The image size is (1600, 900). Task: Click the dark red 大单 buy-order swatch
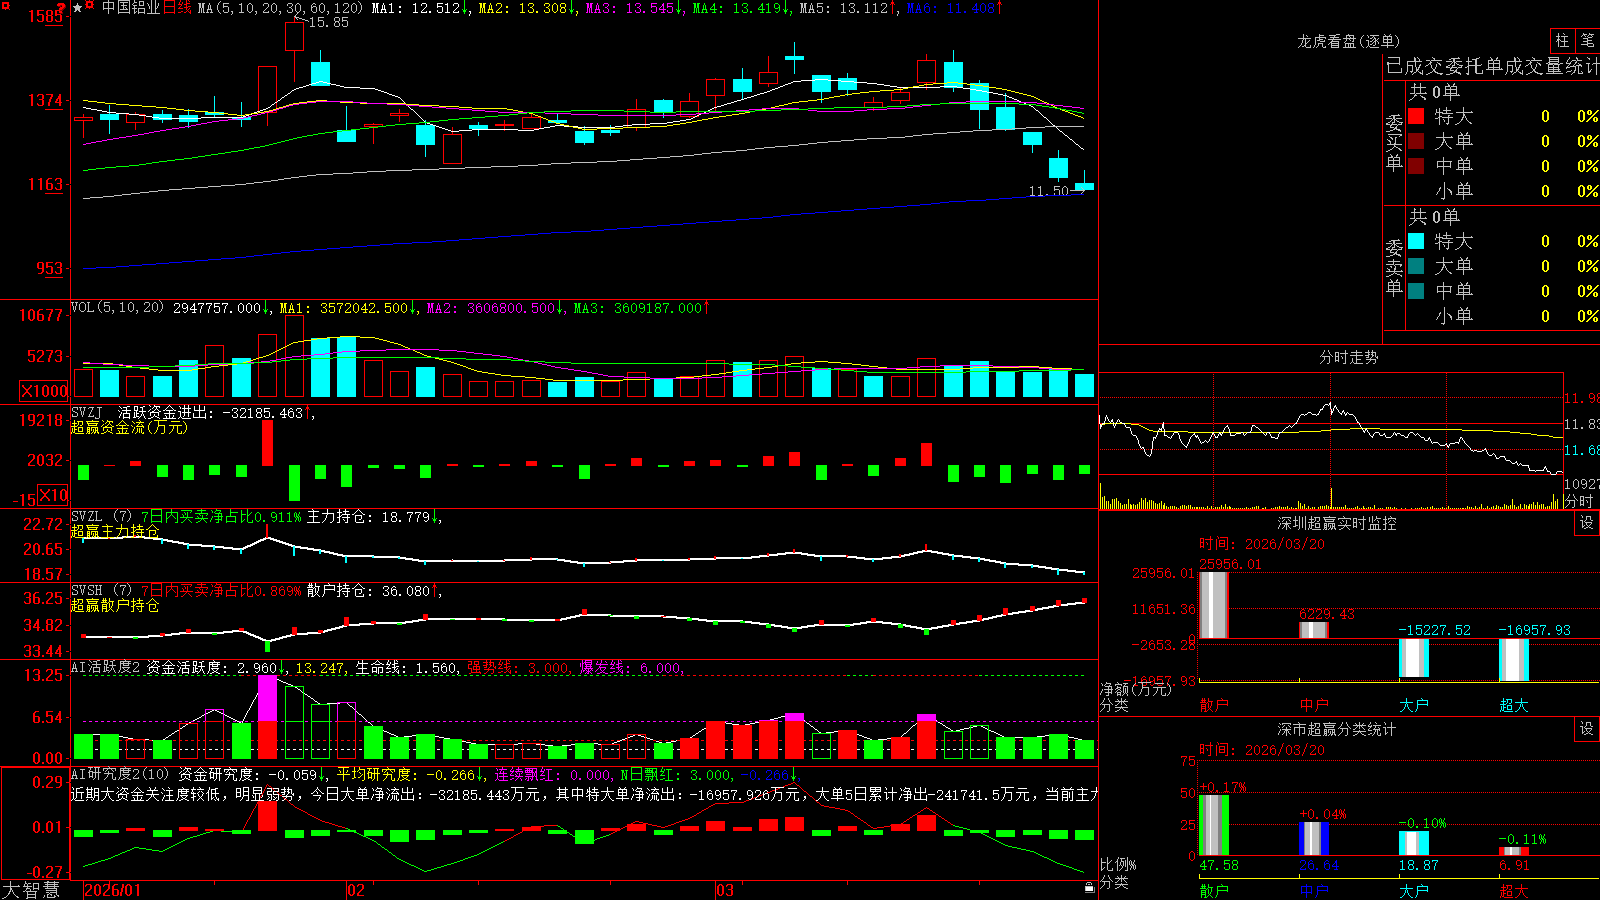click(x=1416, y=141)
